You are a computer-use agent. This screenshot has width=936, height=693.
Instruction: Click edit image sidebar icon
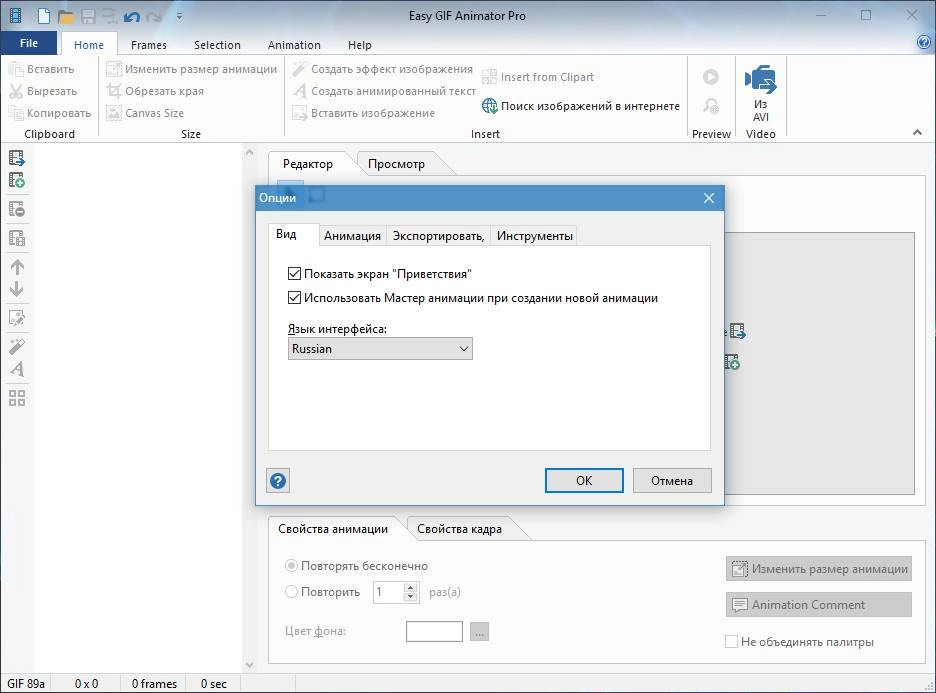17,318
